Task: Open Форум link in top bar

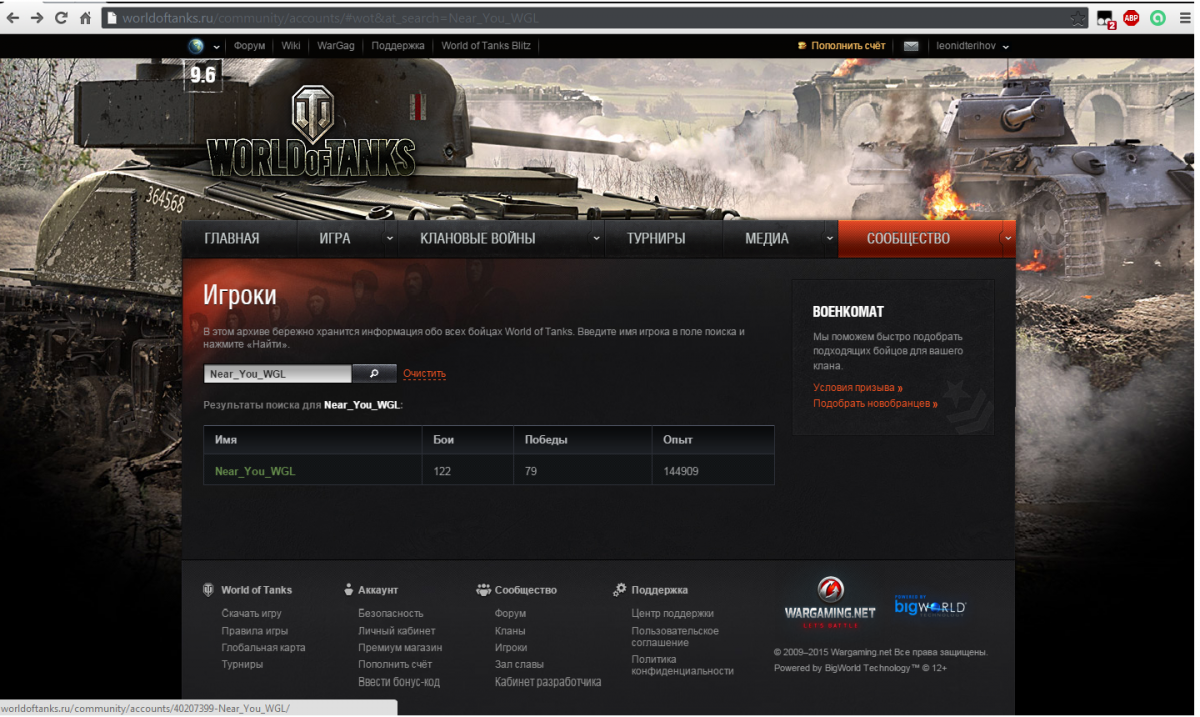Action: 250,46
